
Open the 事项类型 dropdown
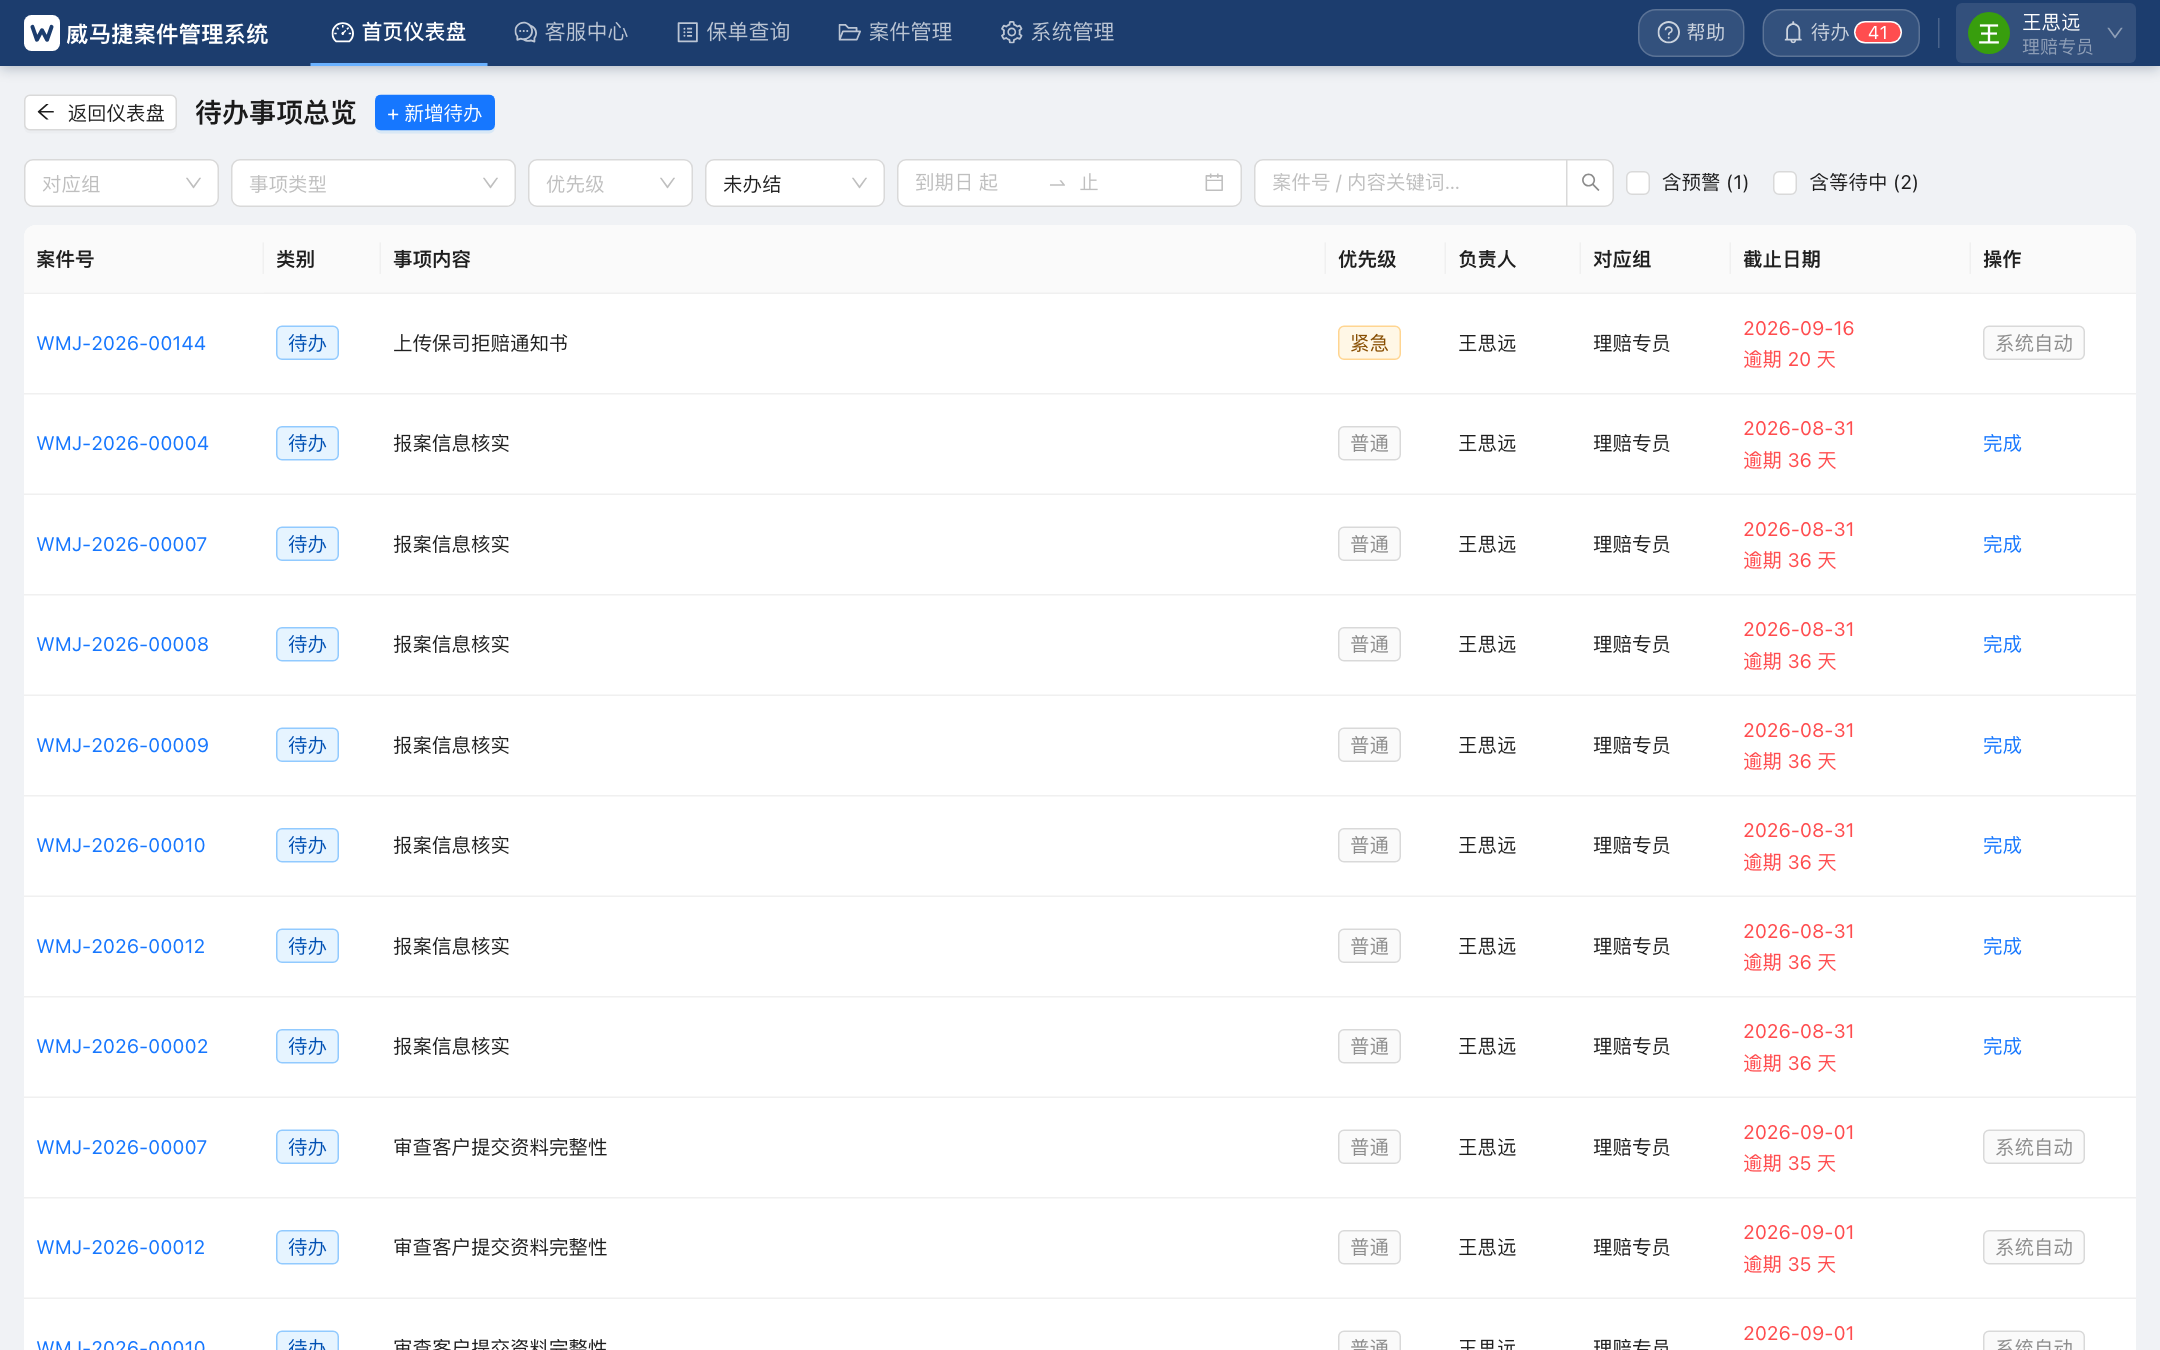click(x=373, y=183)
